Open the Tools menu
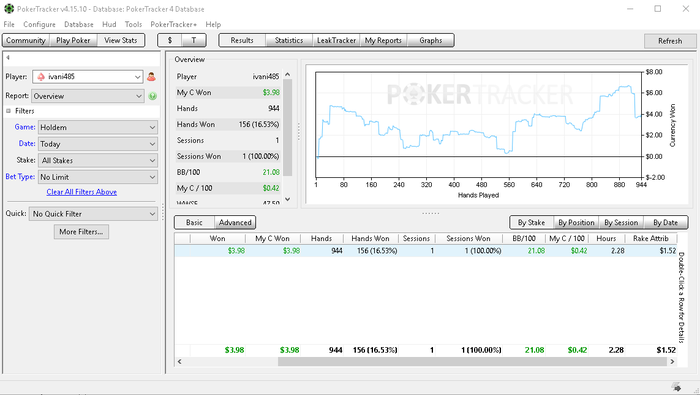The image size is (700, 395). click(x=133, y=24)
